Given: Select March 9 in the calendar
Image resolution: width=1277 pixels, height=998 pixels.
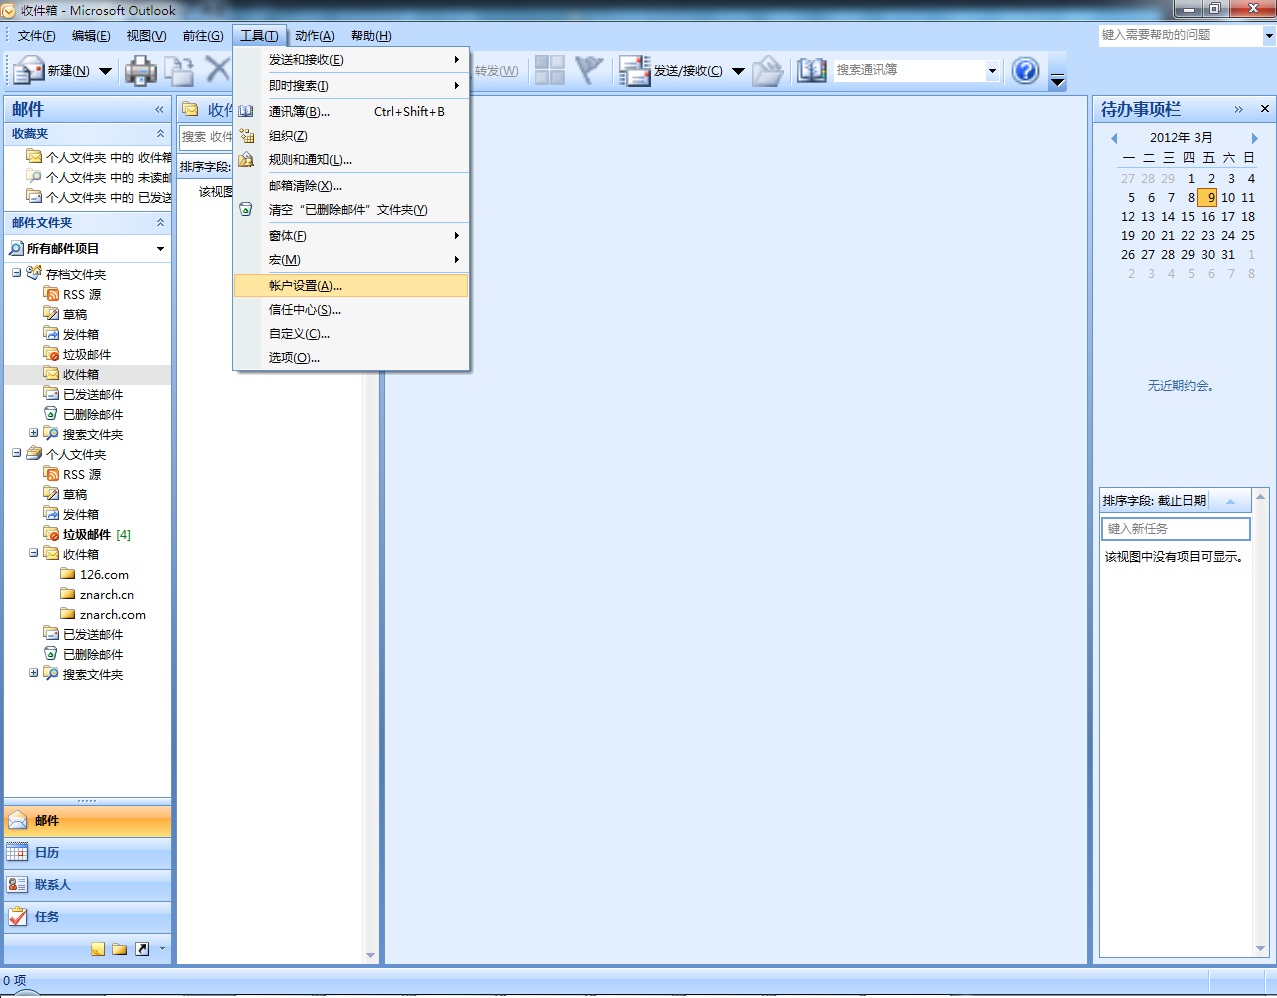Looking at the screenshot, I should [1208, 197].
